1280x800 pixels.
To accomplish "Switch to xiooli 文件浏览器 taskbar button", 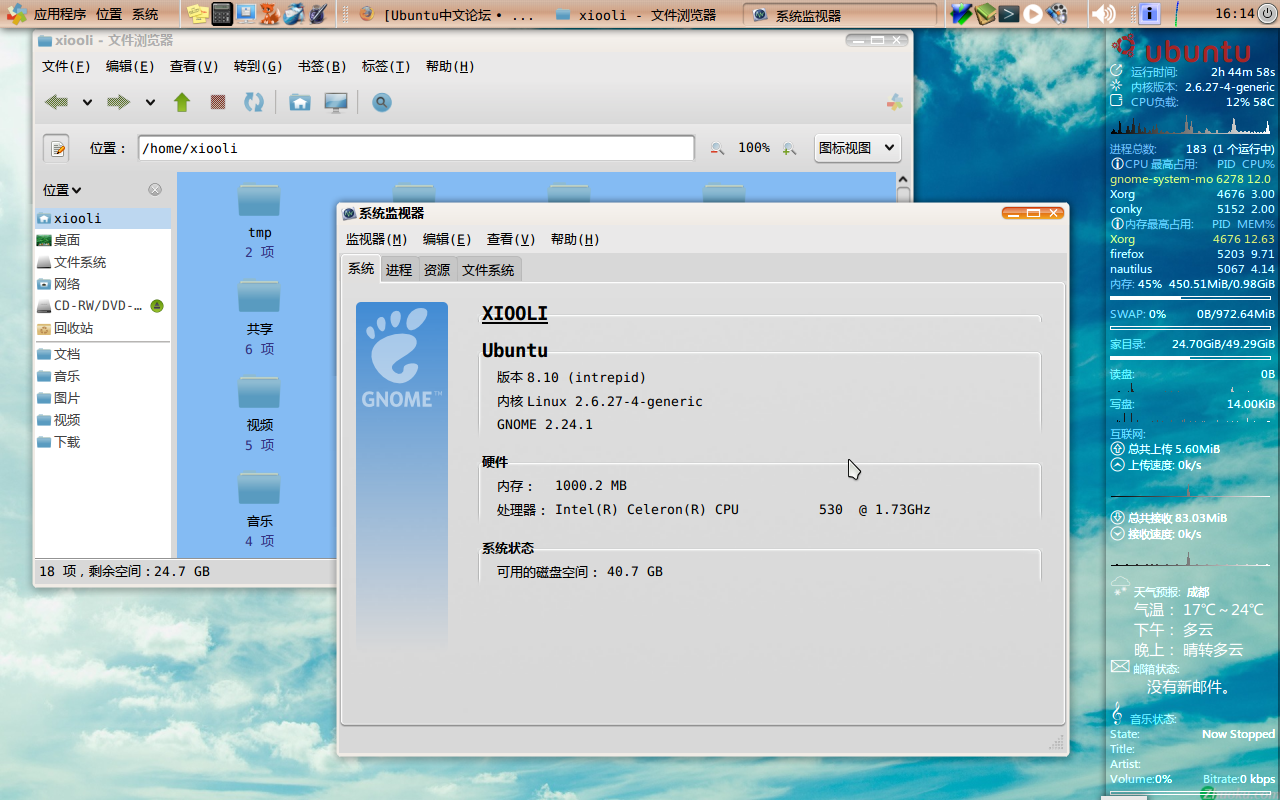I will coord(644,15).
